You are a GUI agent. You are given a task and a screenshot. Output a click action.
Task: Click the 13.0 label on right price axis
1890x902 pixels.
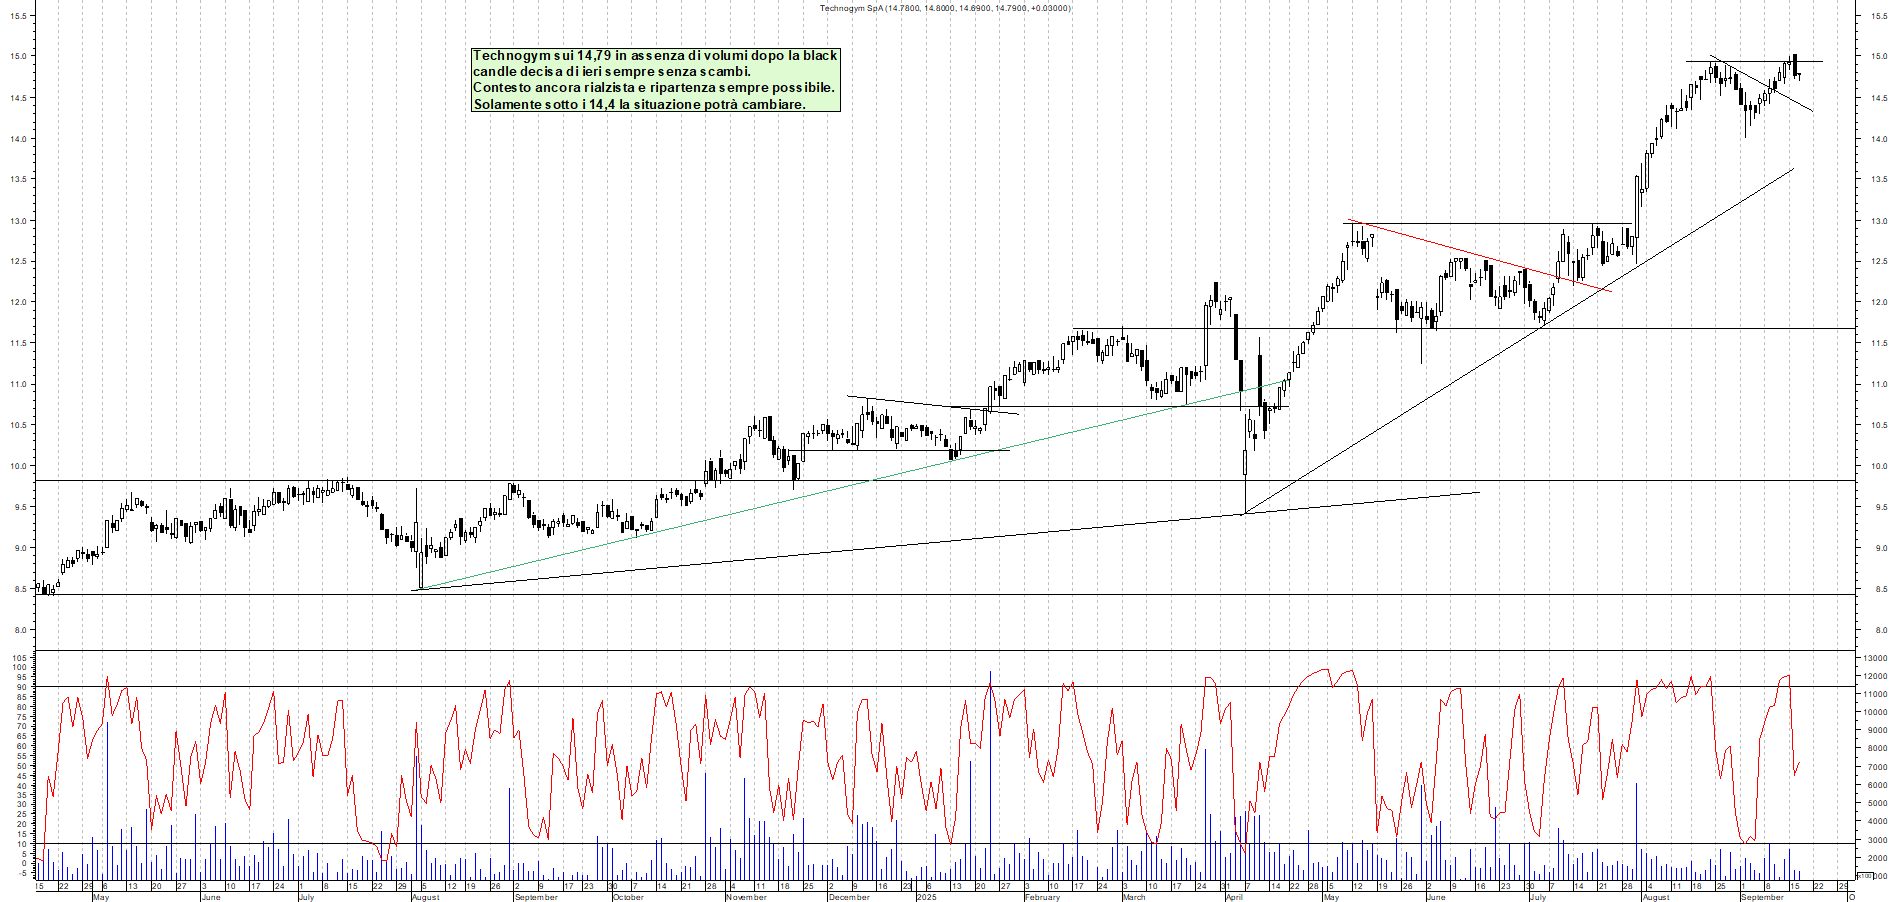[1879, 221]
